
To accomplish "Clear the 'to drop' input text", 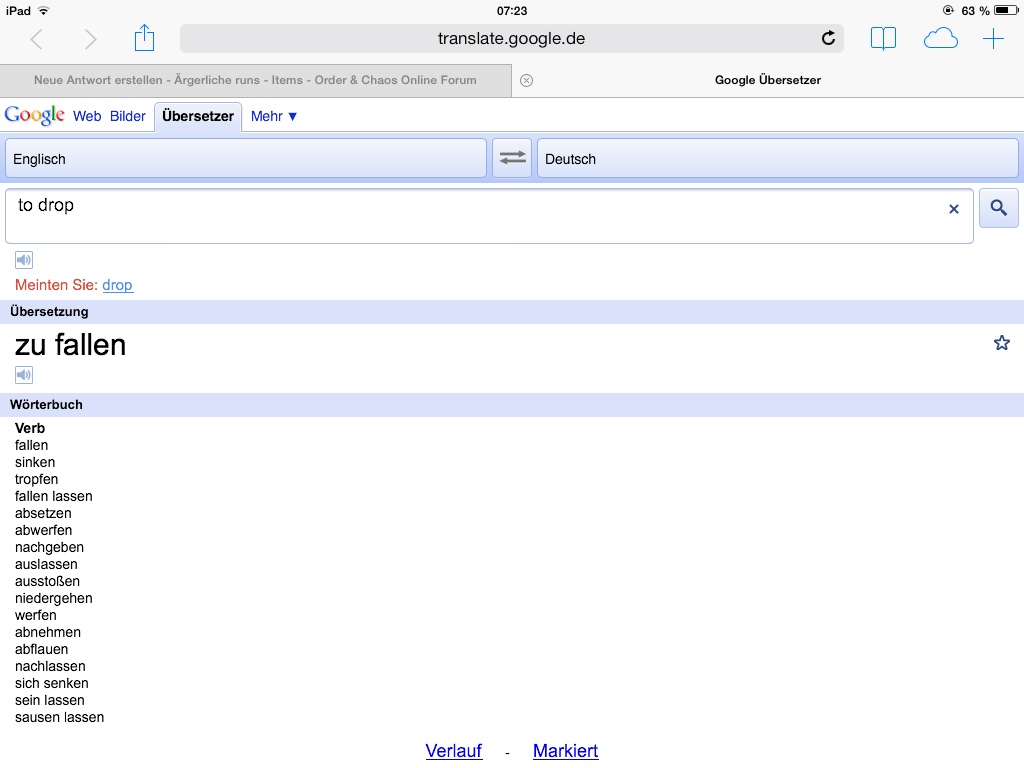I will pos(953,209).
